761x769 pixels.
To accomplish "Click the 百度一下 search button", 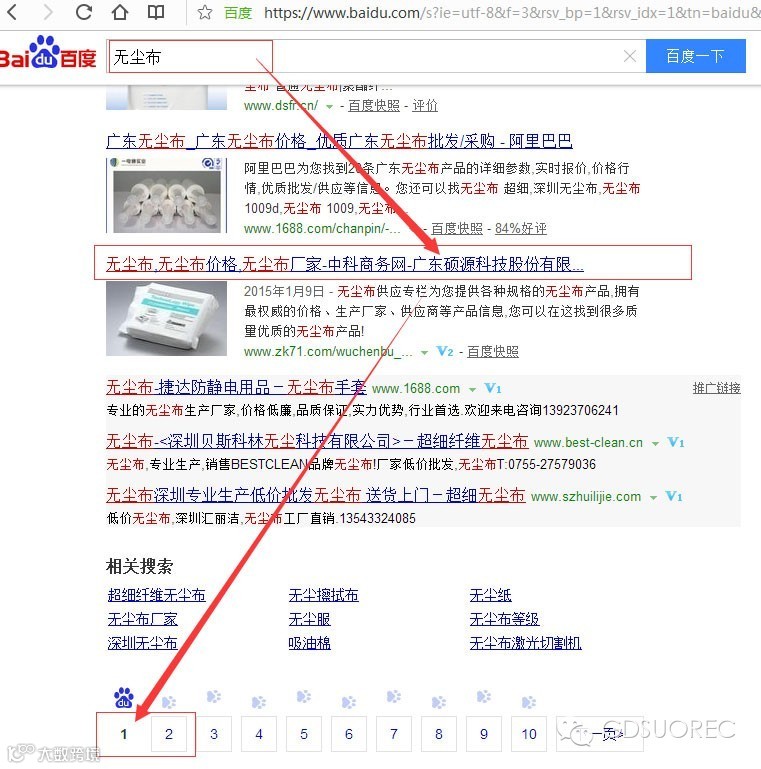I will pyautogui.click(x=696, y=56).
